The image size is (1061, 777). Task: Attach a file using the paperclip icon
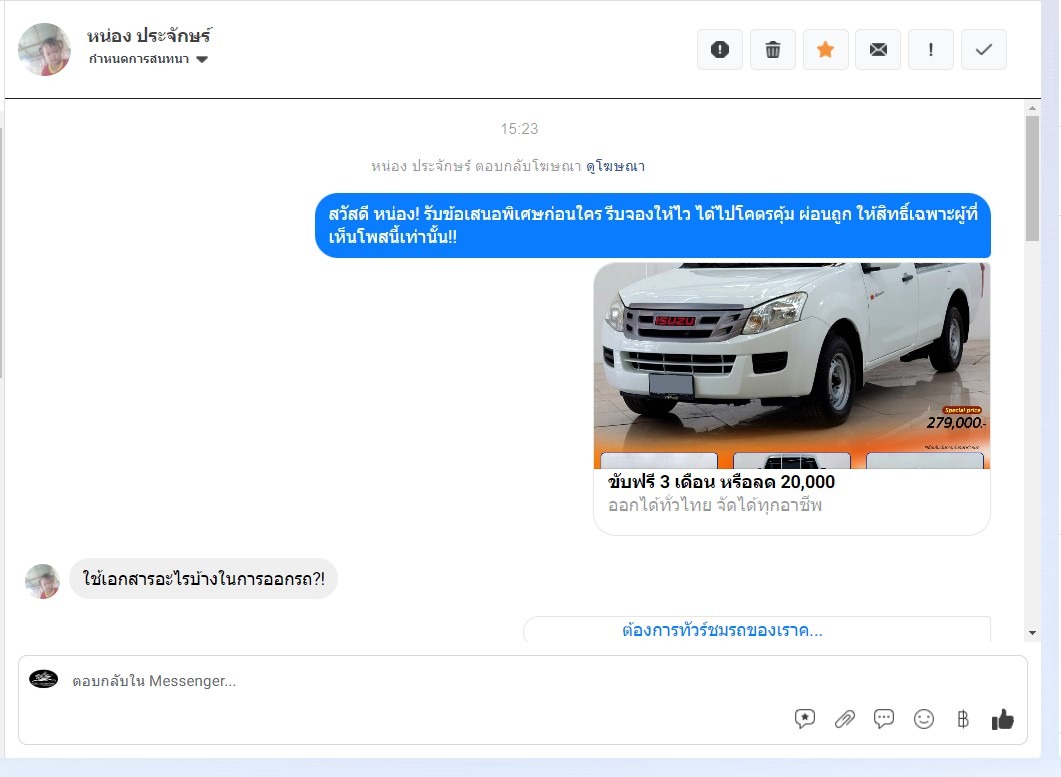(x=845, y=719)
